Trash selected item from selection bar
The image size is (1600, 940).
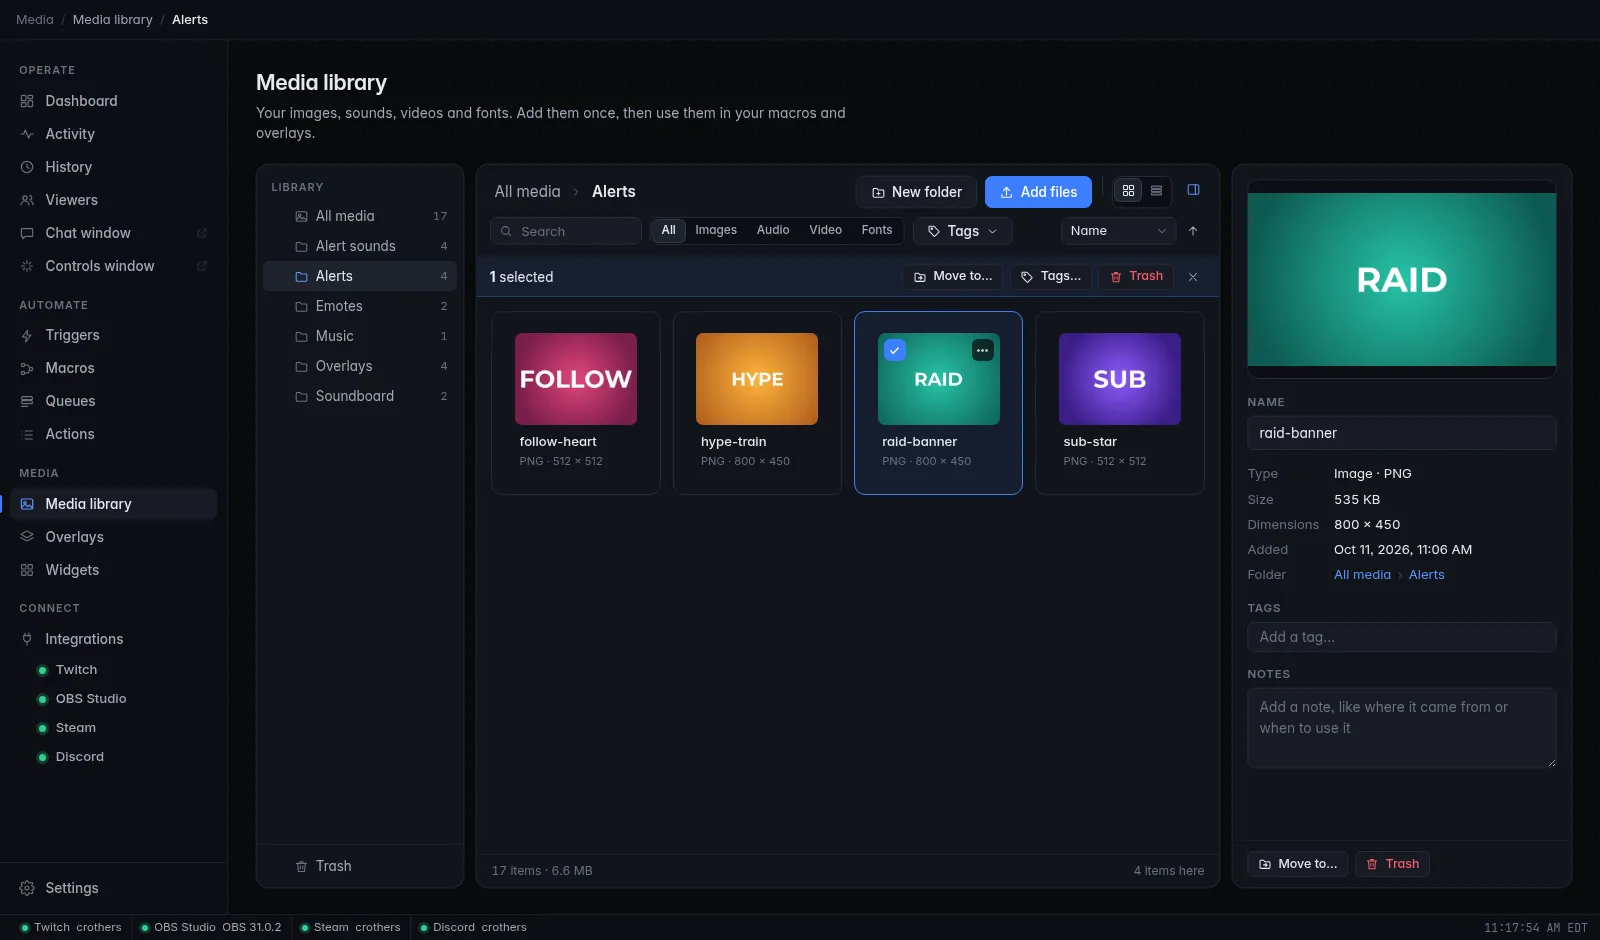pos(1136,276)
